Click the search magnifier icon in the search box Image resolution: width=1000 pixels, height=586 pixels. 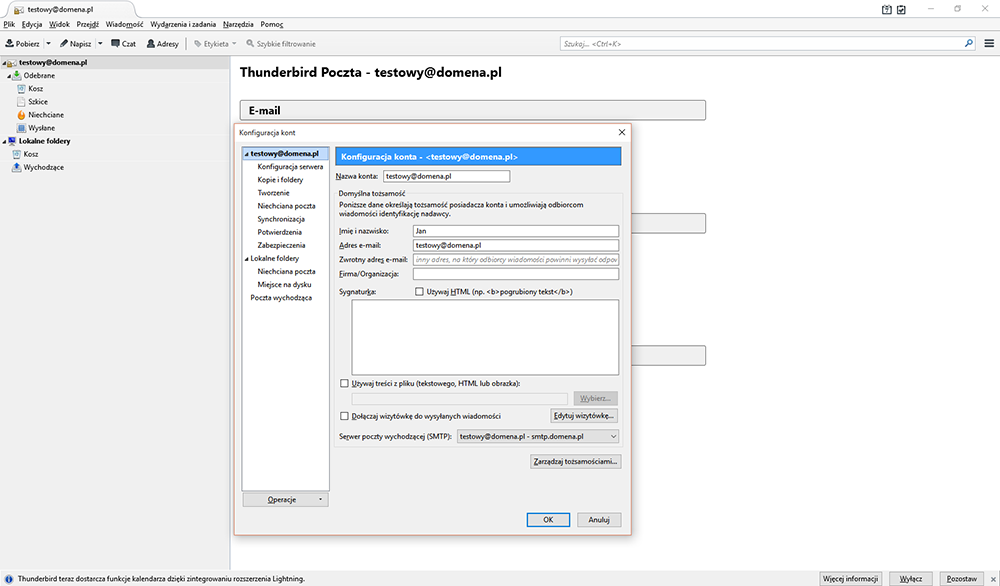[x=969, y=43]
